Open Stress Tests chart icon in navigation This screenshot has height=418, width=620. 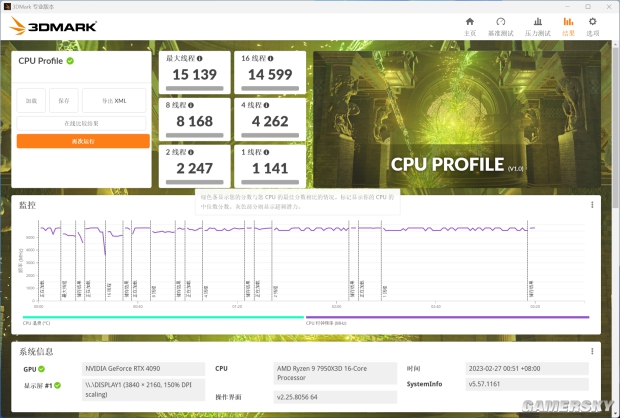pos(538,21)
